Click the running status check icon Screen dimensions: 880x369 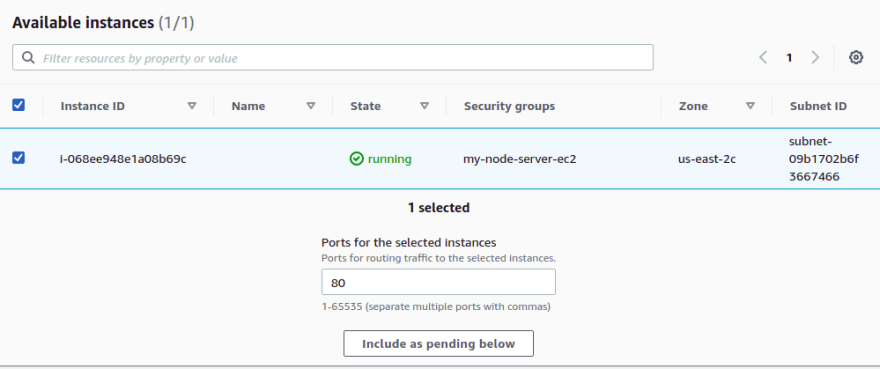pos(356,160)
